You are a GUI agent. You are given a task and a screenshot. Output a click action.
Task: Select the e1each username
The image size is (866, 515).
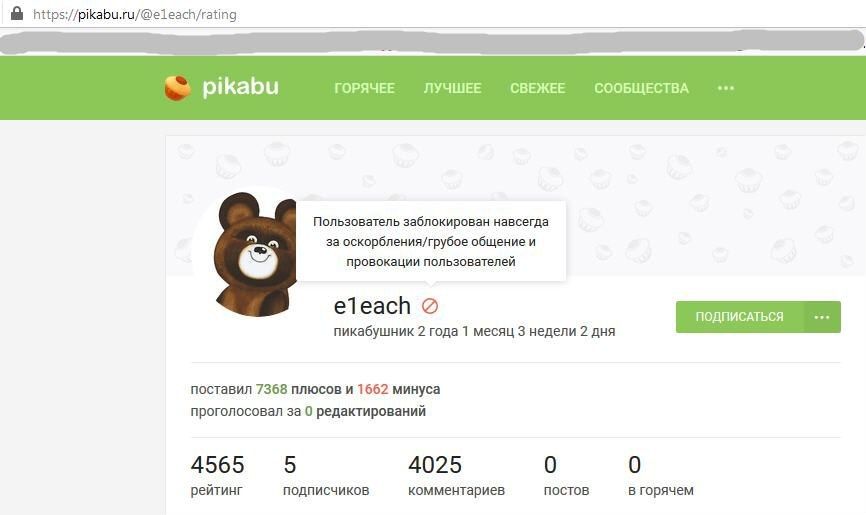[372, 306]
